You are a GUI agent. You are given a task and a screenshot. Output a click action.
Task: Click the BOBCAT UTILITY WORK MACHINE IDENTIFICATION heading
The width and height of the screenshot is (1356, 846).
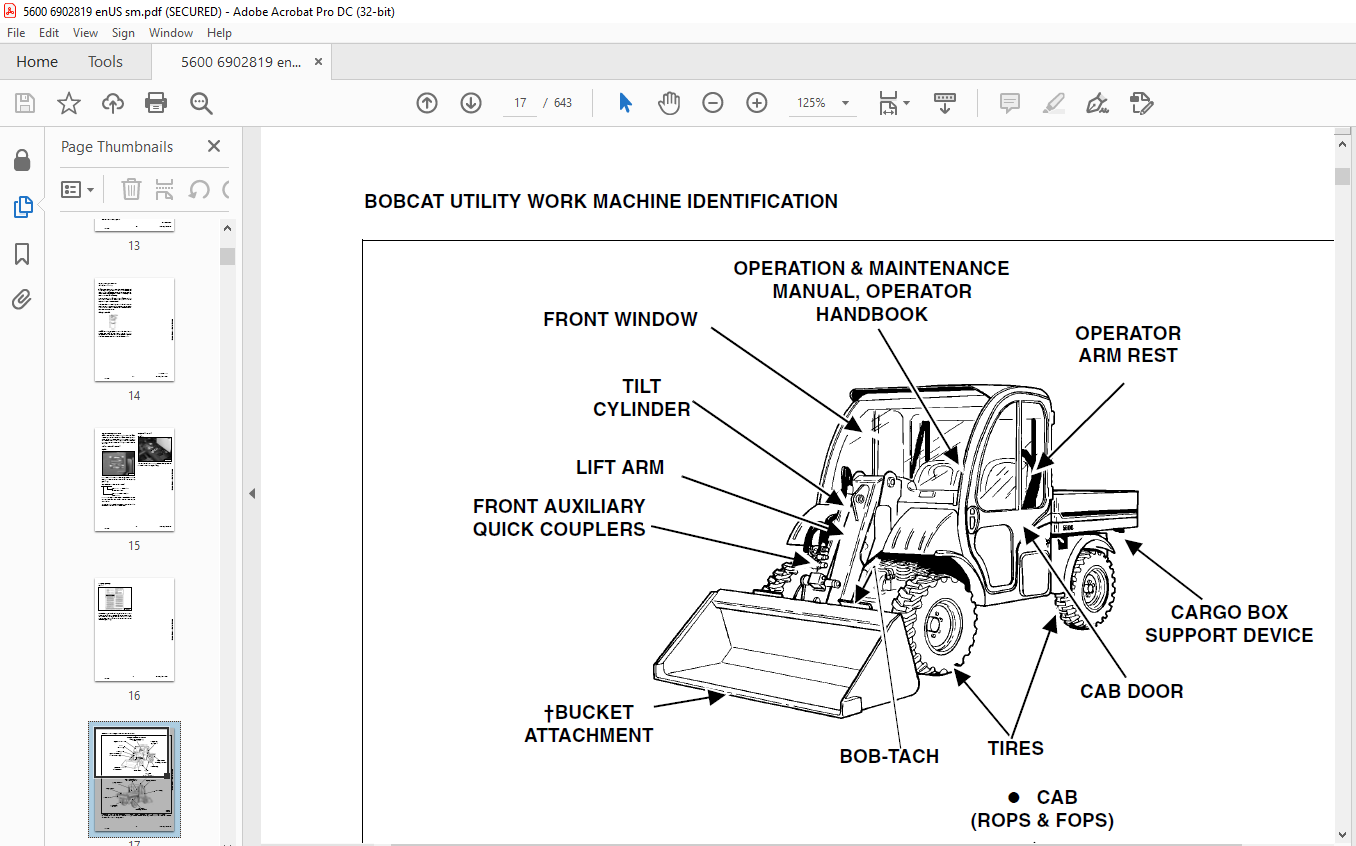pyautogui.click(x=601, y=201)
